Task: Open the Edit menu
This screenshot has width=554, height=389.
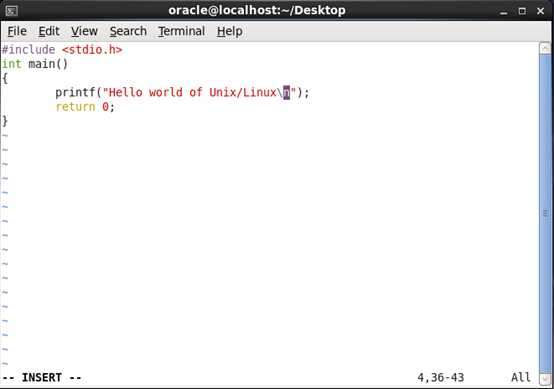Action: [49, 31]
